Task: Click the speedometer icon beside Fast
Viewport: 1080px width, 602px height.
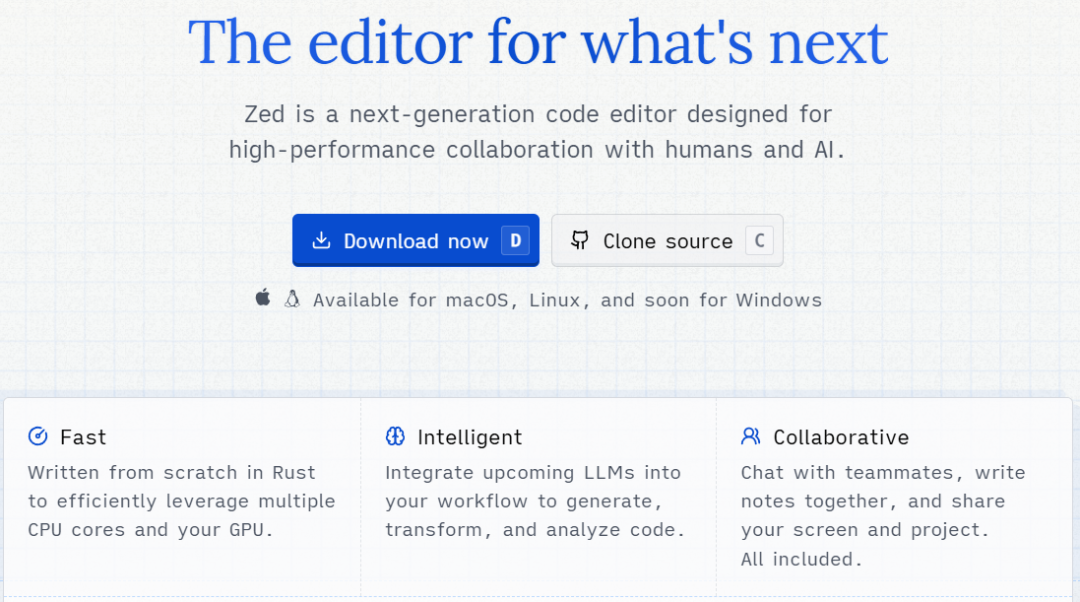Action: point(38,436)
